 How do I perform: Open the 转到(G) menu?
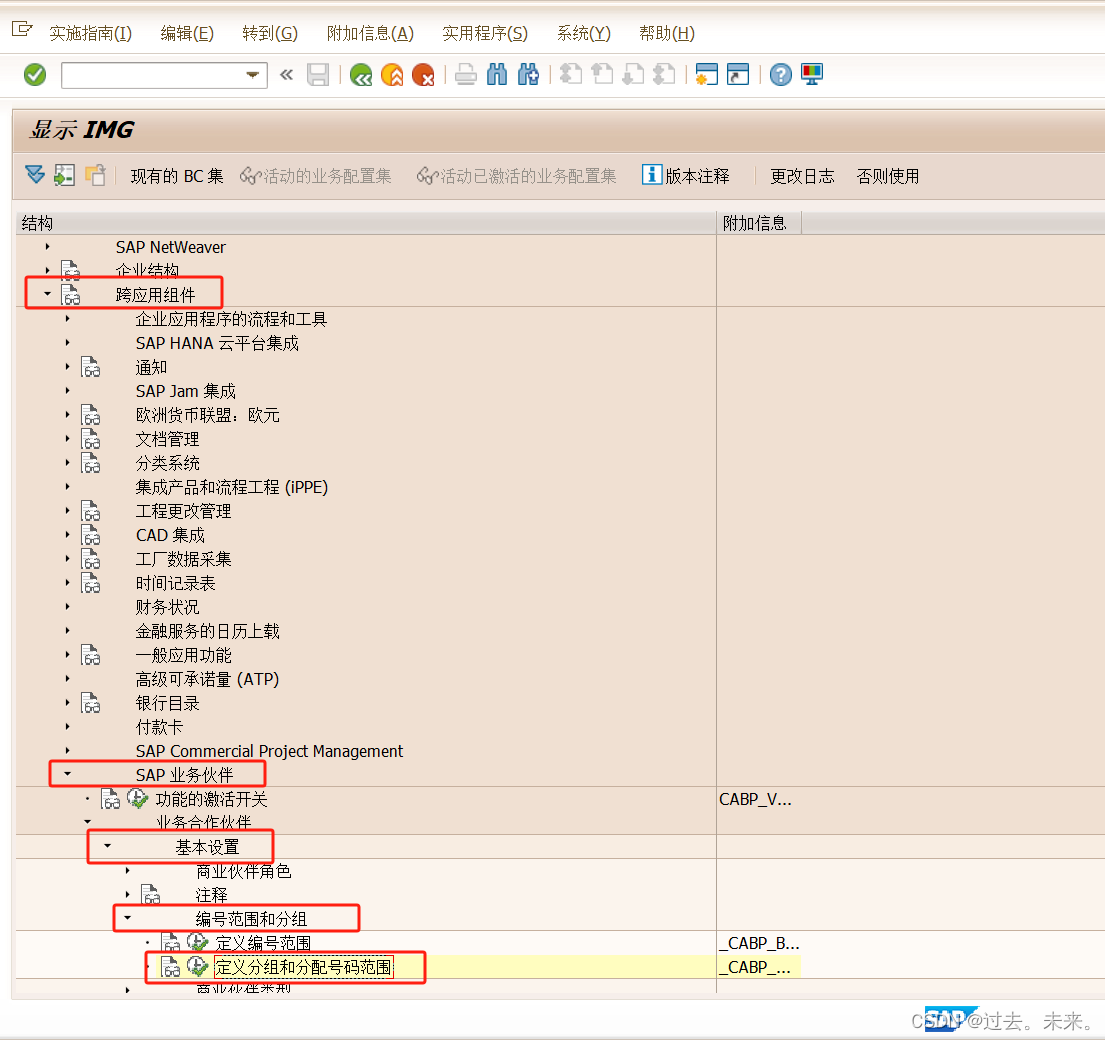270,33
